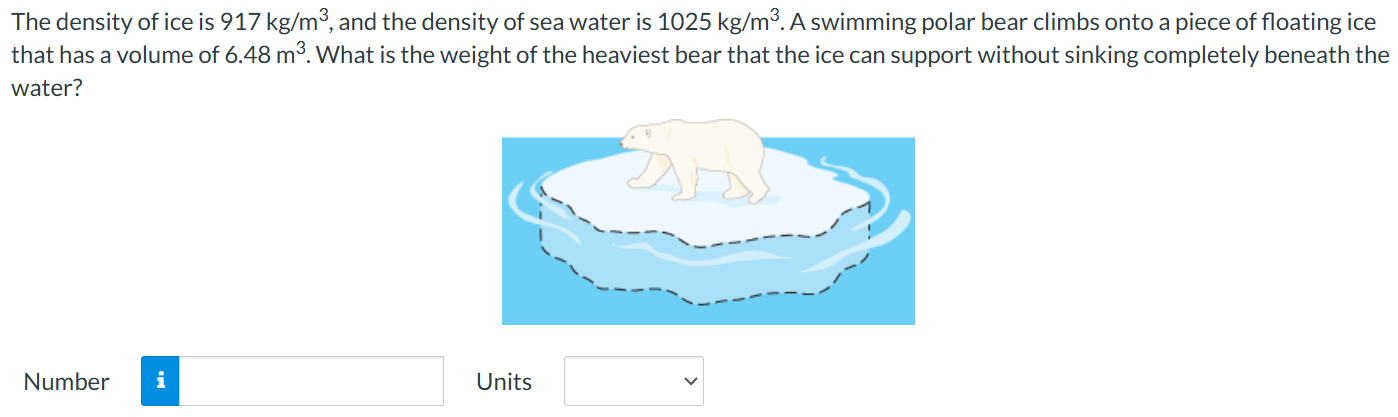Focus the Number answer input field
Screen dimensions: 1398x417
click(311, 381)
